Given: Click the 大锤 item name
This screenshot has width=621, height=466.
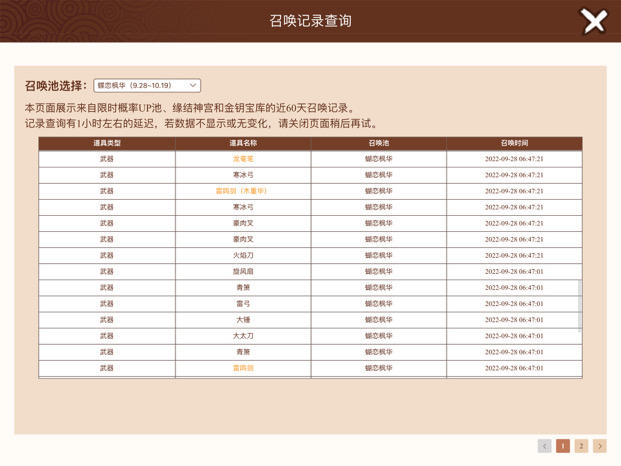Looking at the screenshot, I should (243, 320).
